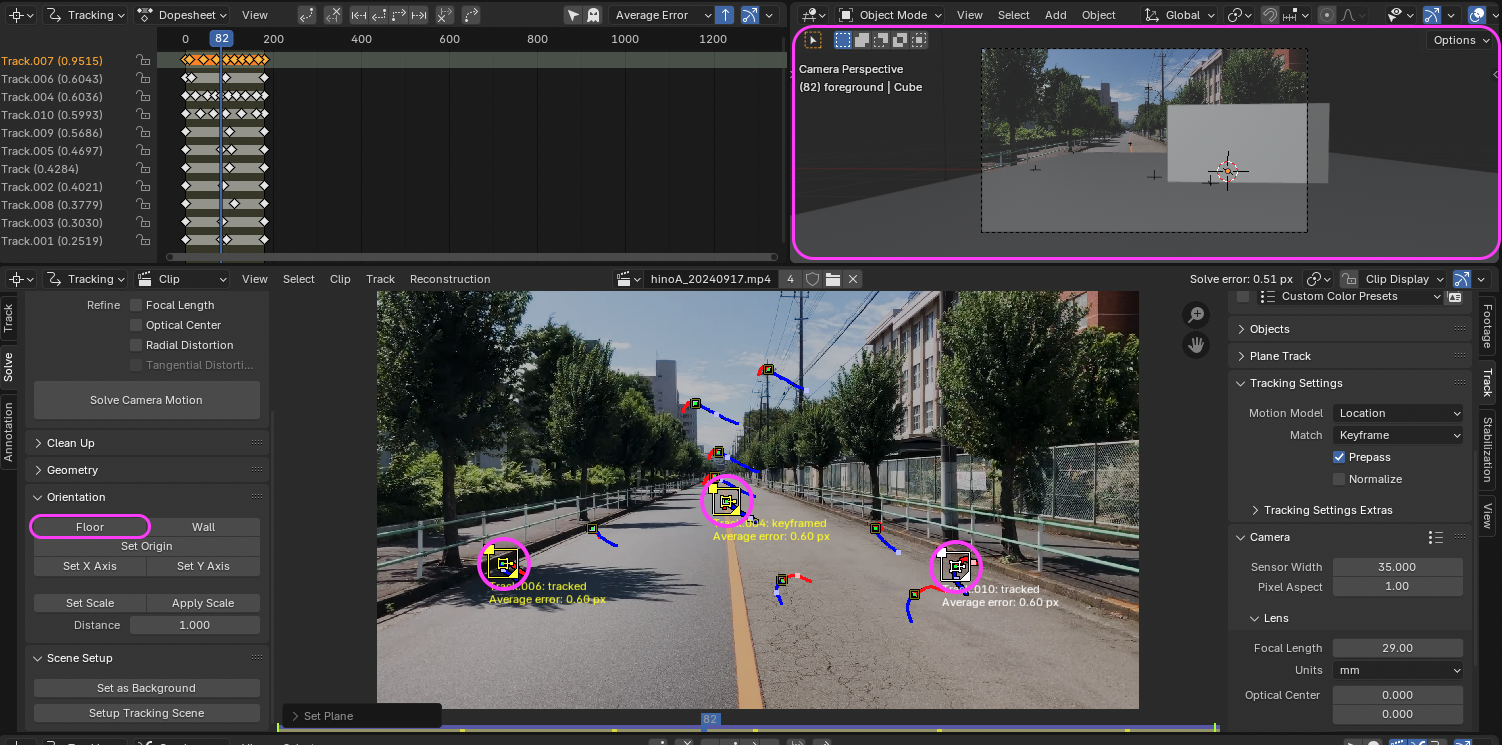
Task: Check the Normalize option
Action: (x=1339, y=479)
